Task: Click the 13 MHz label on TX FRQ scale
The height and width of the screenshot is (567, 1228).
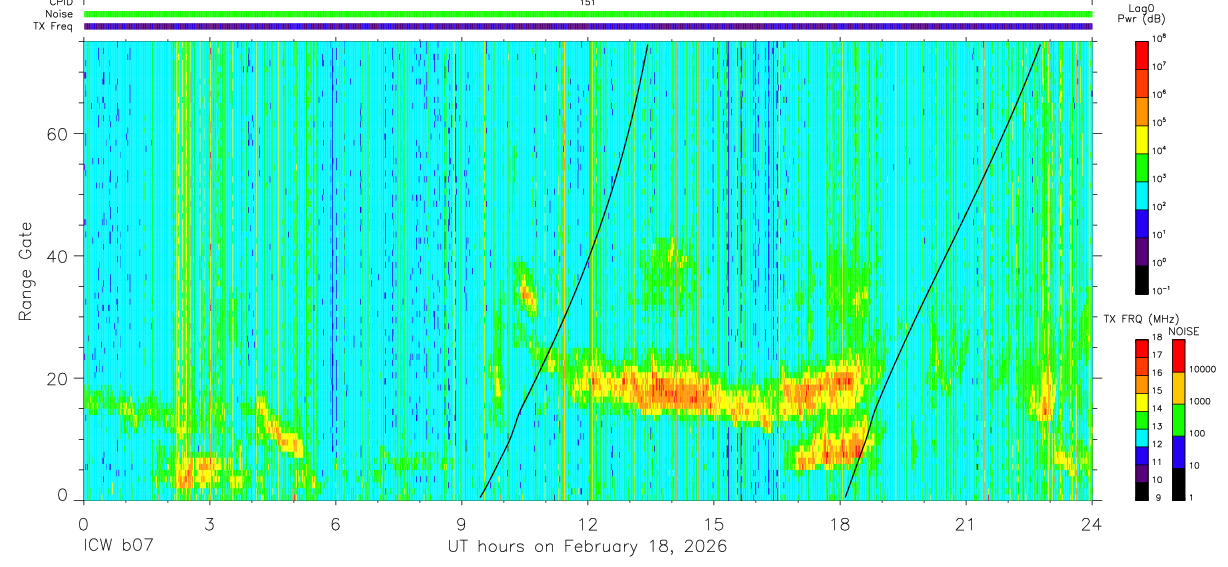Action: pos(1156,427)
